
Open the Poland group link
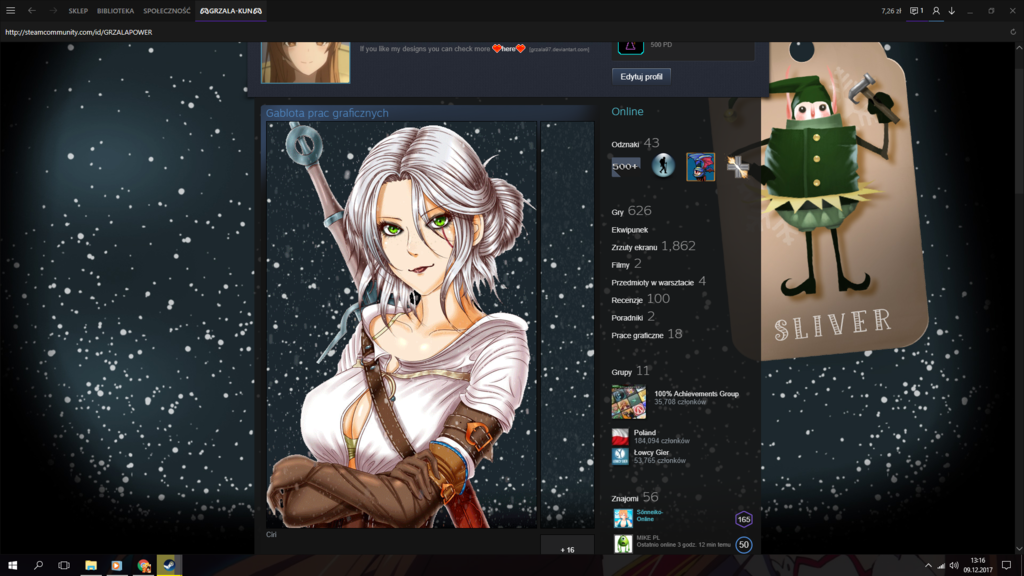(x=645, y=432)
